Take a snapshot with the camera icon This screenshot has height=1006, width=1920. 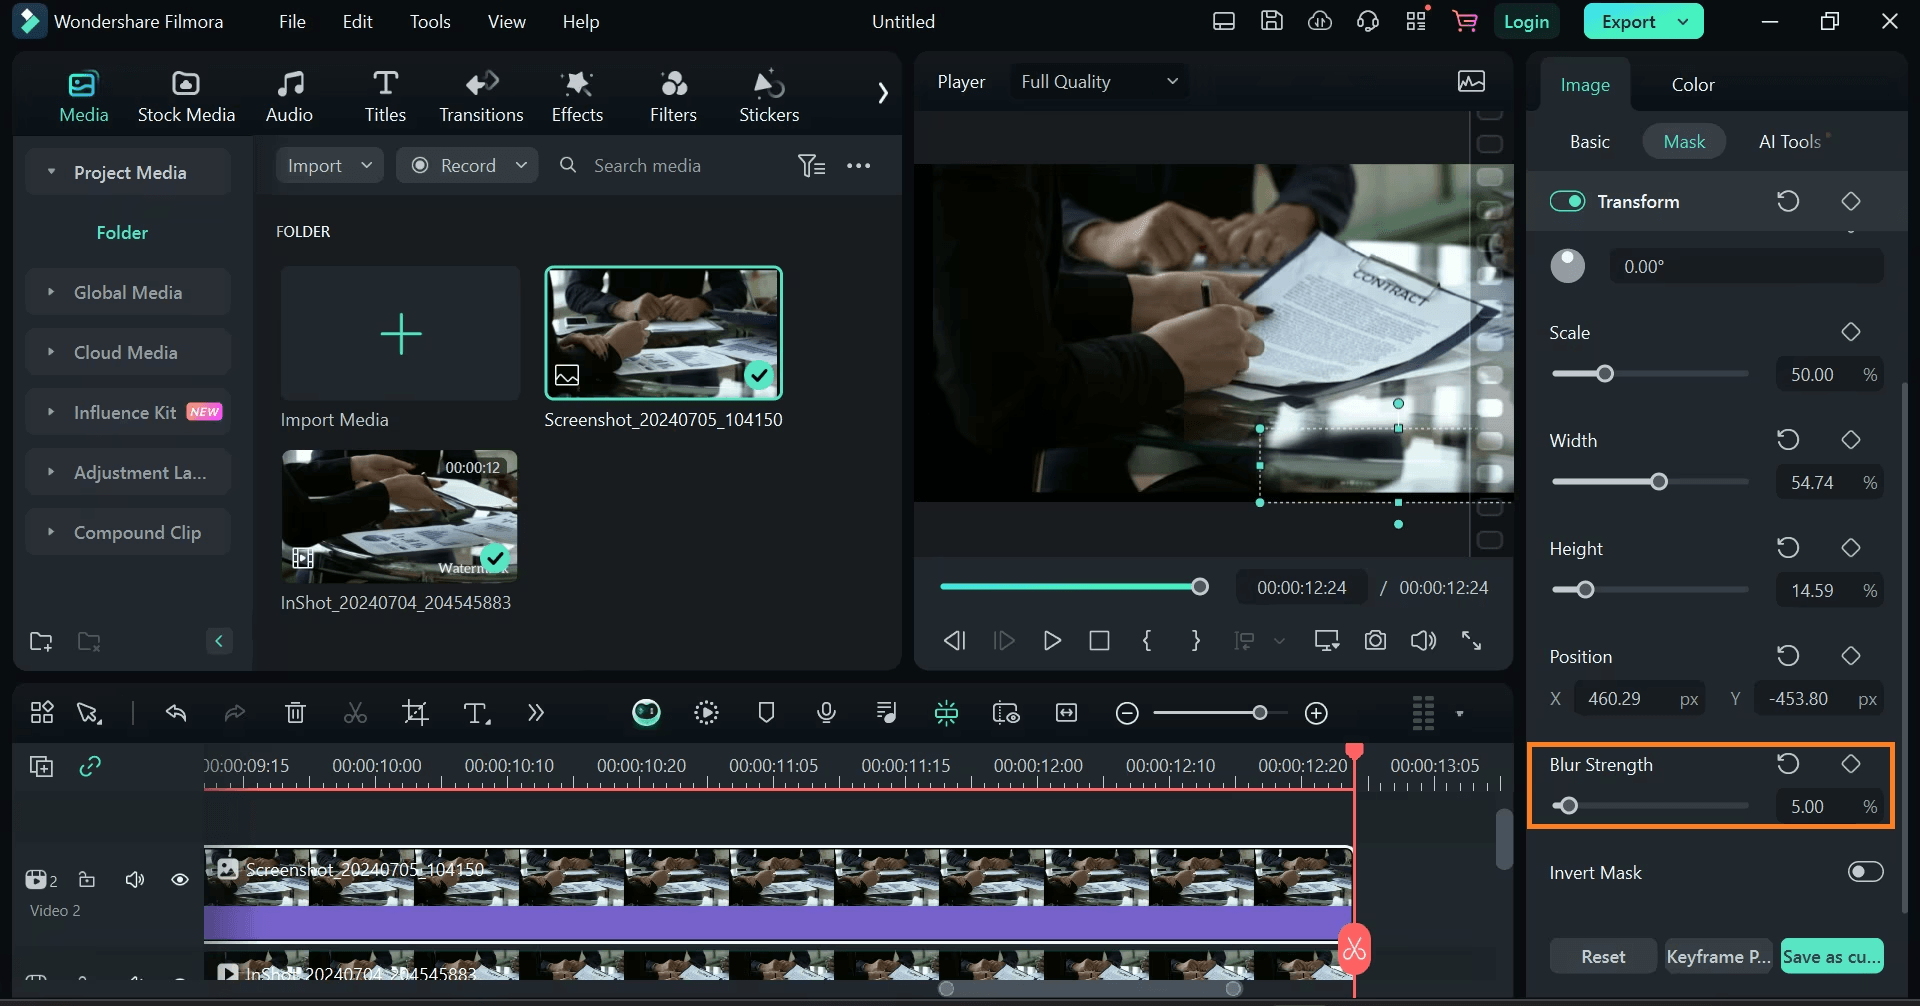click(1375, 641)
